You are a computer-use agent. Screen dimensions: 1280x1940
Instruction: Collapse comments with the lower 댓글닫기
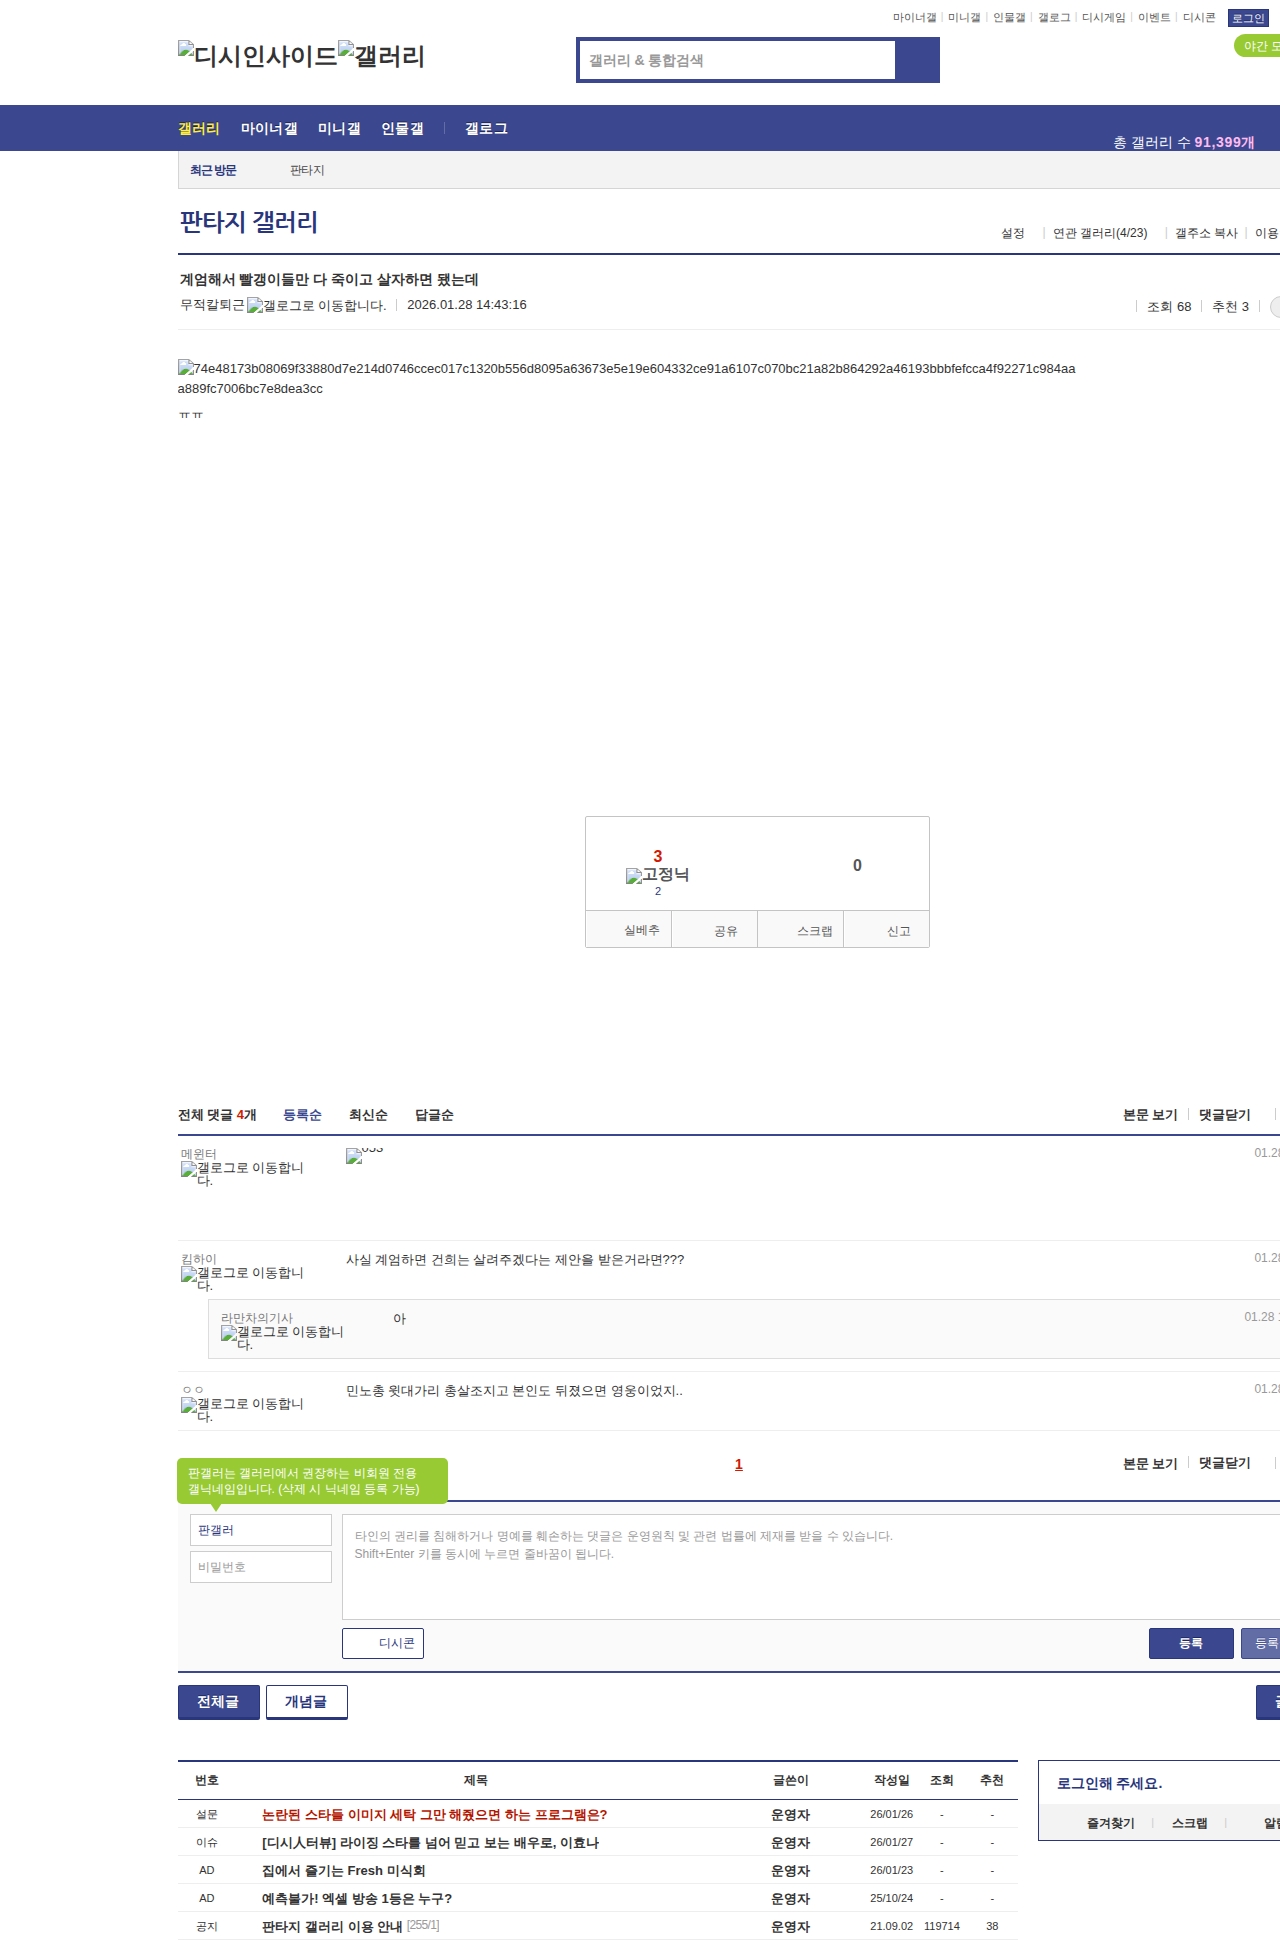[1225, 1463]
